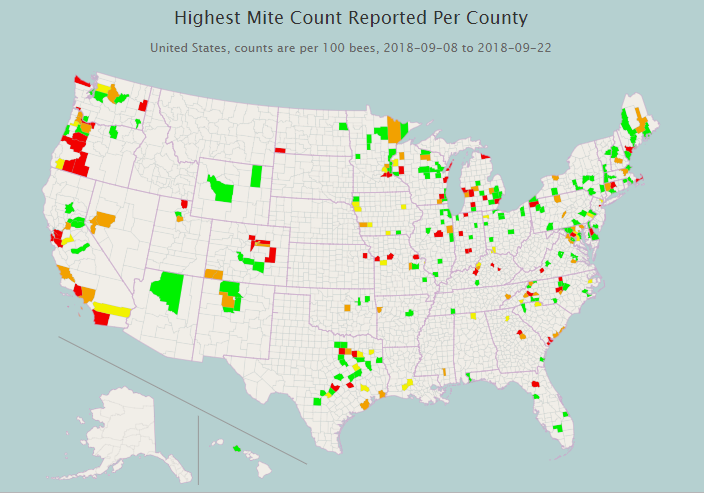This screenshot has width=704, height=493.
Task: Click the red county on Washington's eastern border
Action: click(x=143, y=106)
